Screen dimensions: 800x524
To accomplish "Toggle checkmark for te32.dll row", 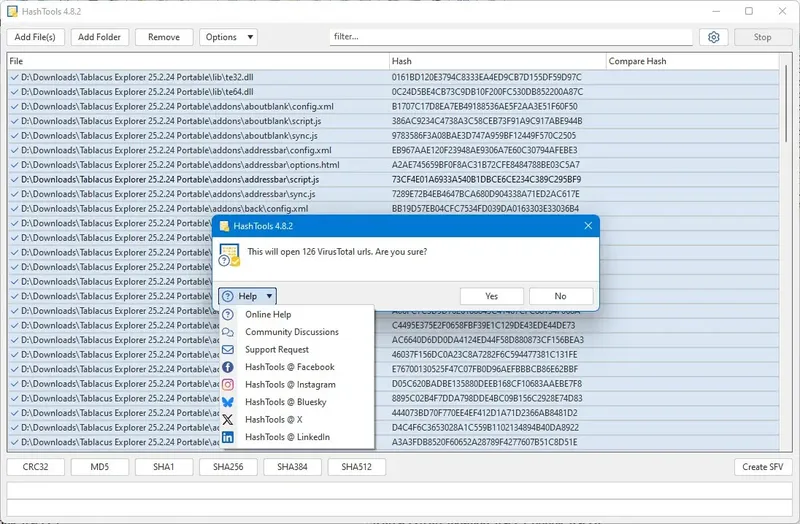I will 14,78.
